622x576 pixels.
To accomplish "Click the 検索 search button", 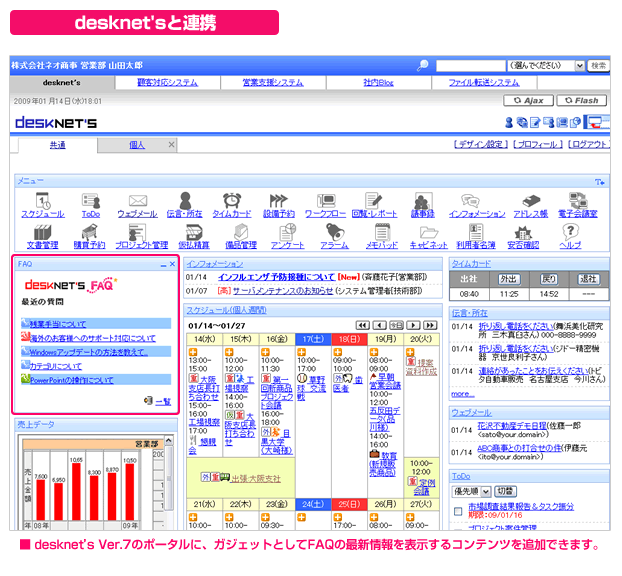I will [598, 65].
